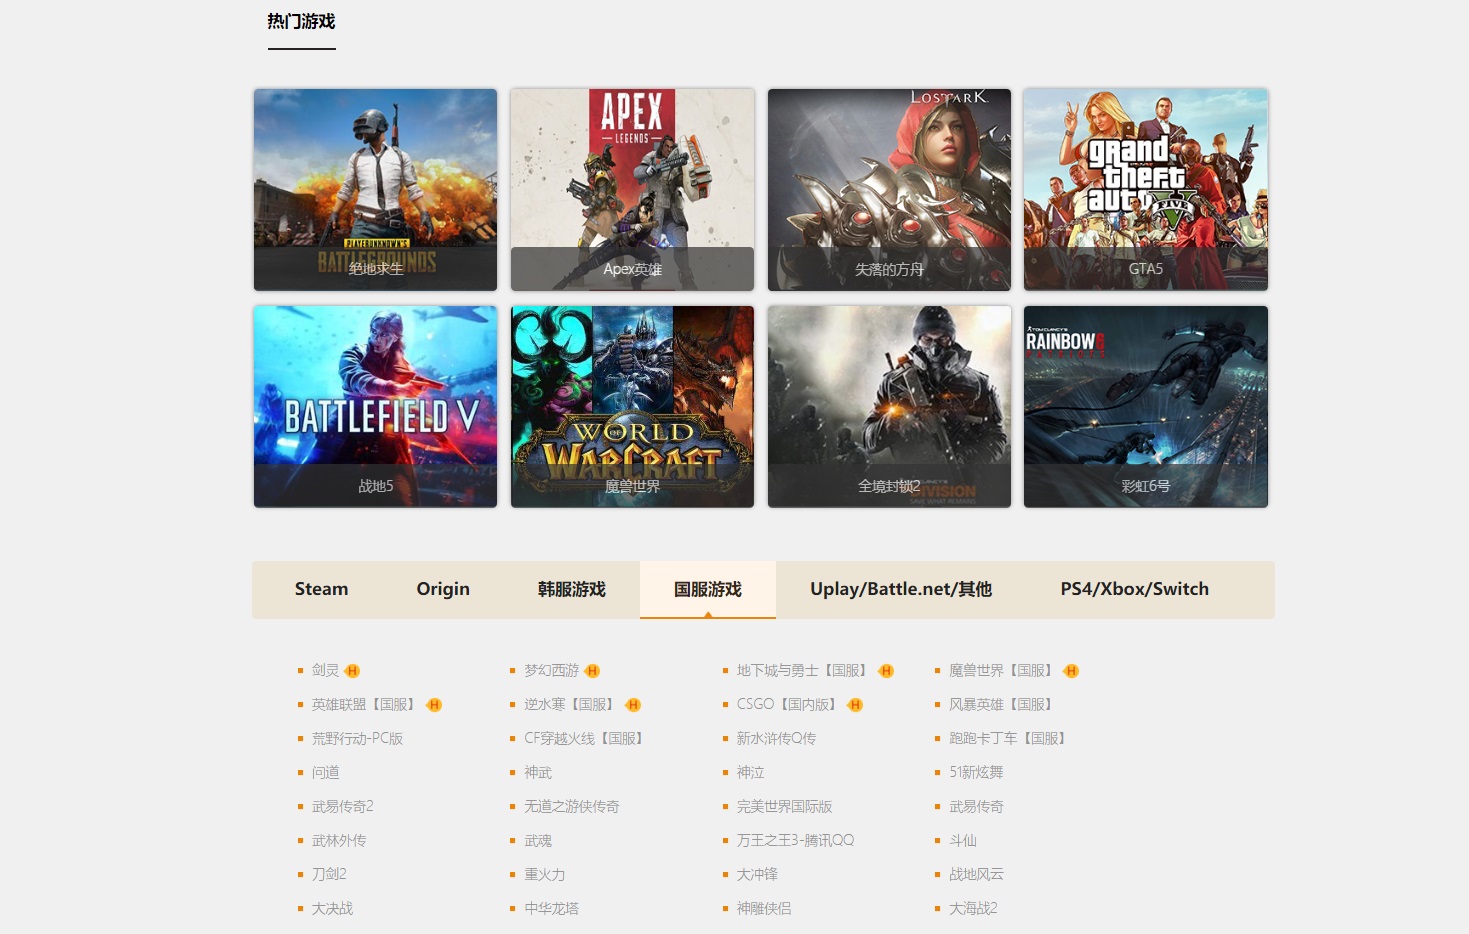Select the 51新炫舞 link

[976, 772]
